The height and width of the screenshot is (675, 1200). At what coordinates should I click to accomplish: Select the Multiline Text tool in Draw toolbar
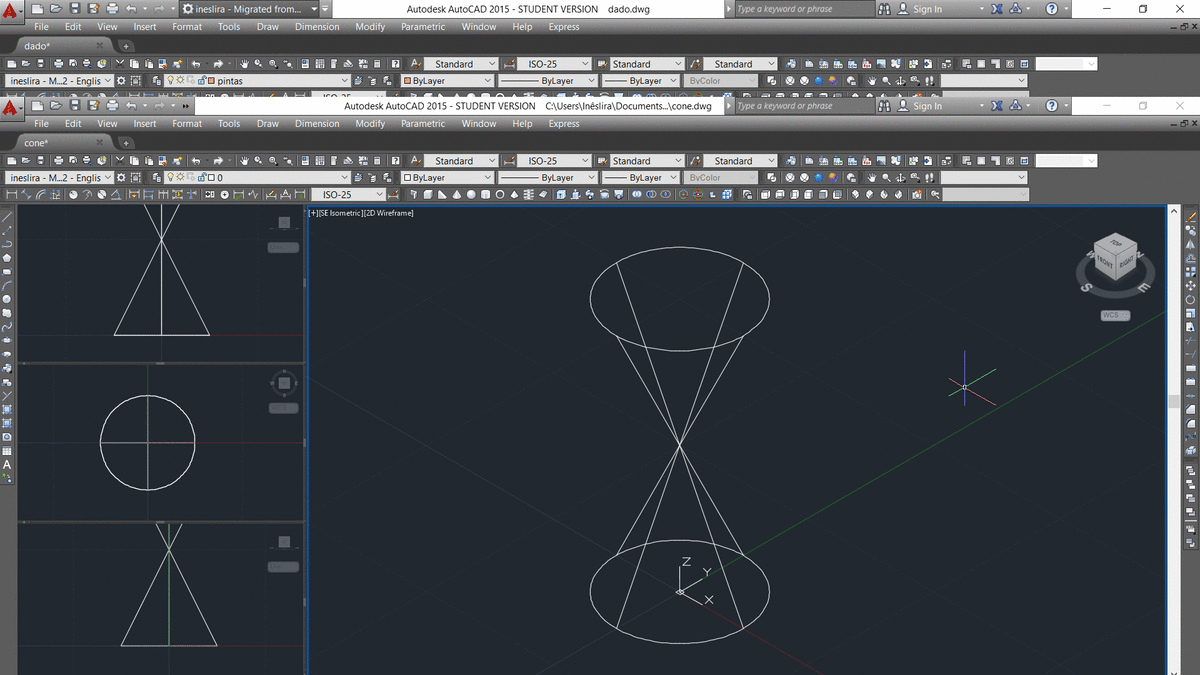(7, 464)
